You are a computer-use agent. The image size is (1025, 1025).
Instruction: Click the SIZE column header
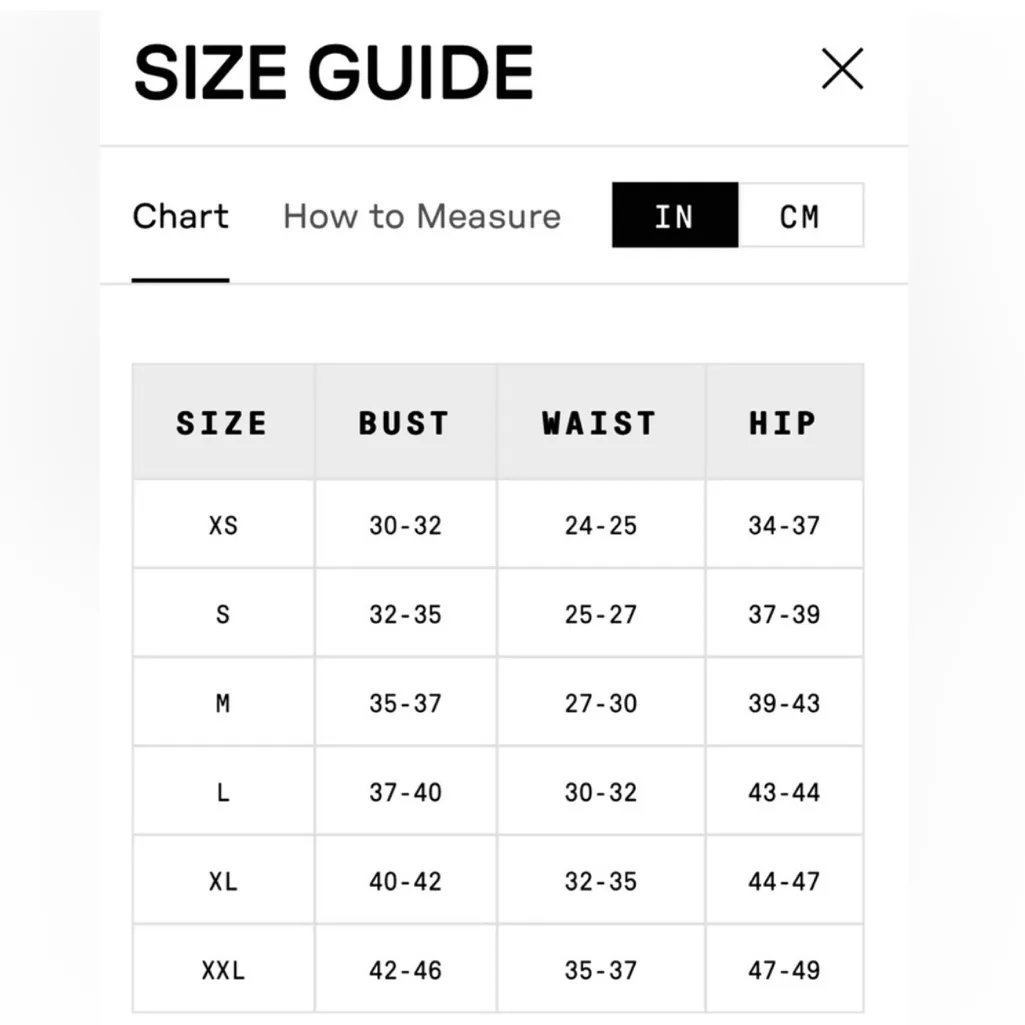tap(222, 423)
